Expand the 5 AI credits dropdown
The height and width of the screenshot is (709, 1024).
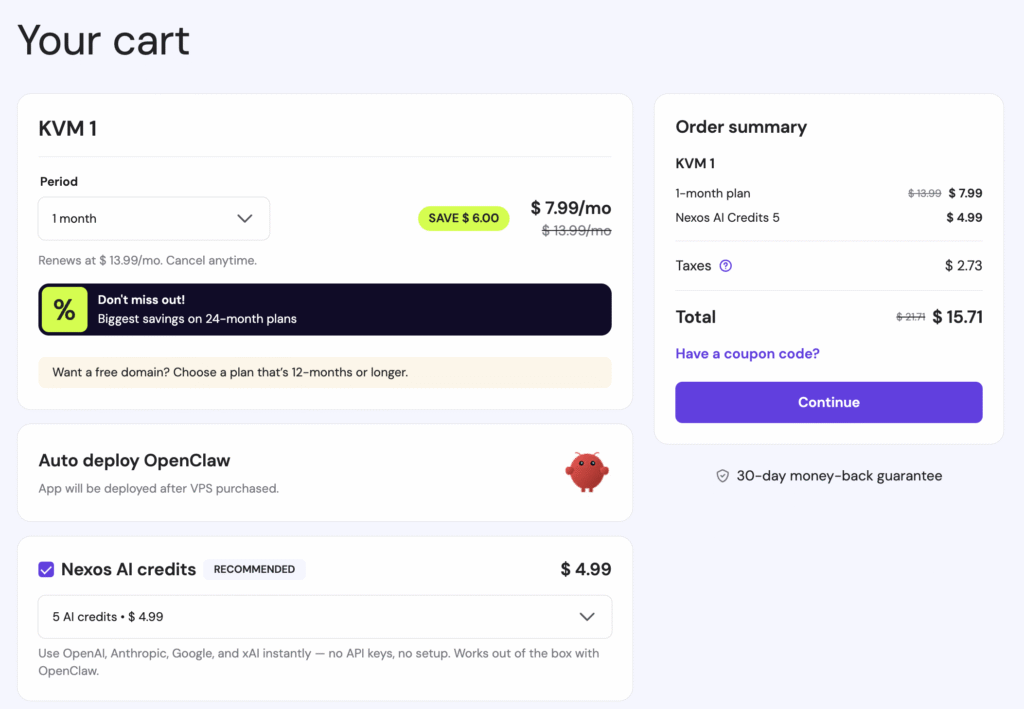(x=325, y=617)
